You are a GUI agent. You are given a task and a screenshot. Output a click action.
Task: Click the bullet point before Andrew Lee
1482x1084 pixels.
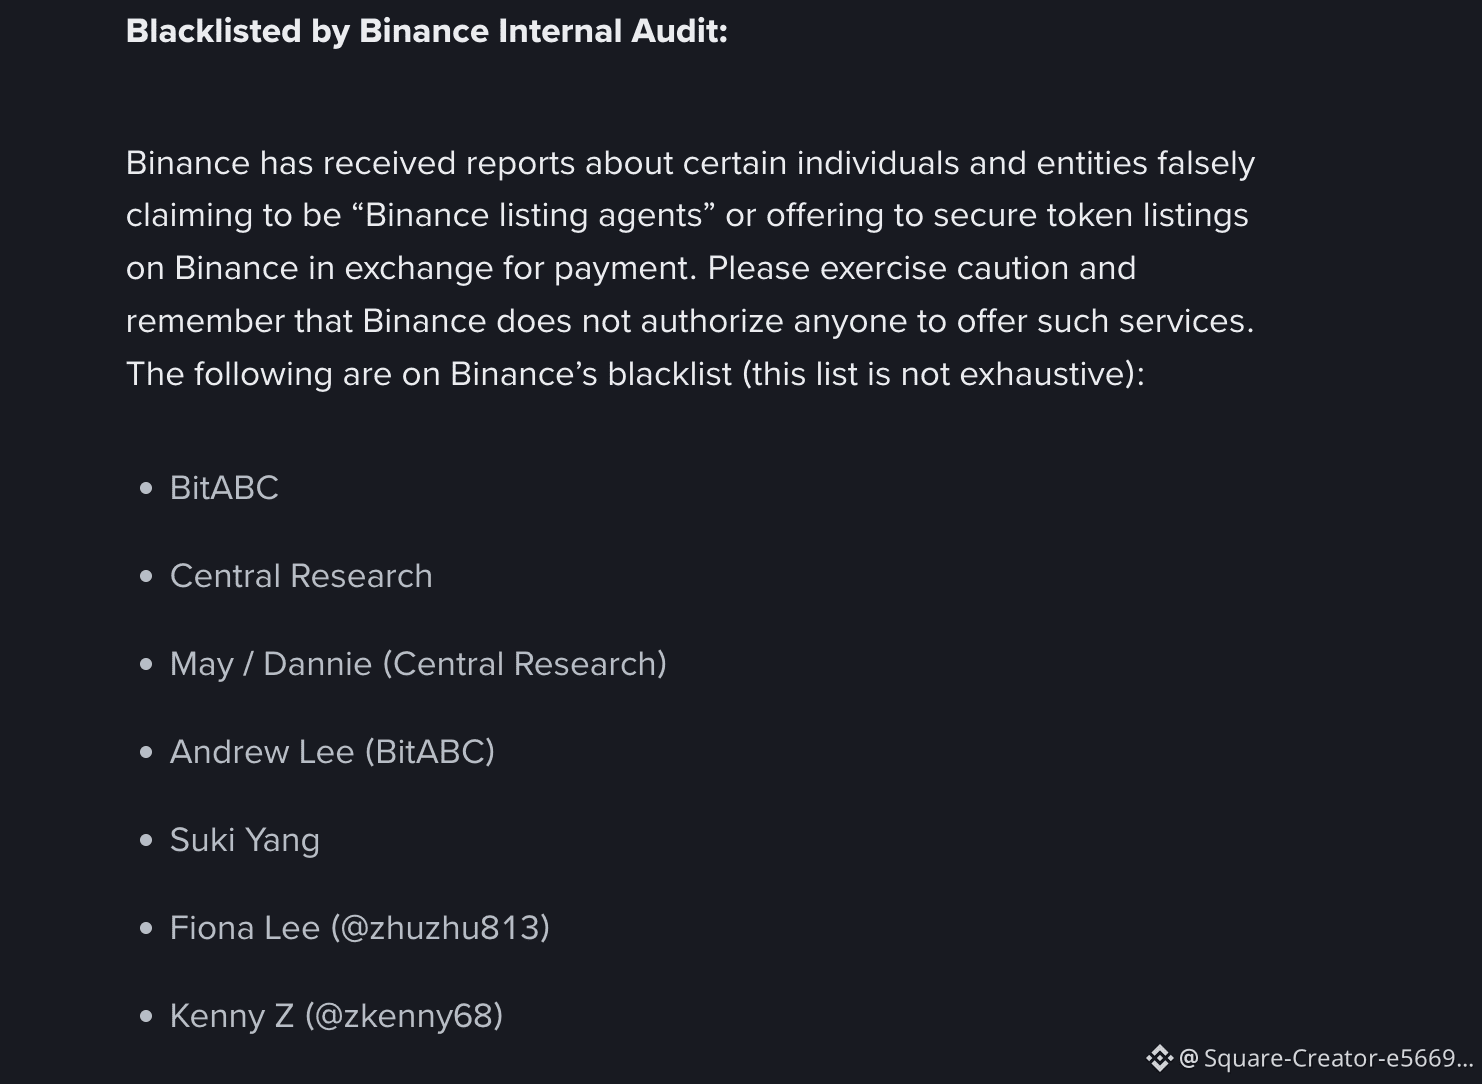147,752
